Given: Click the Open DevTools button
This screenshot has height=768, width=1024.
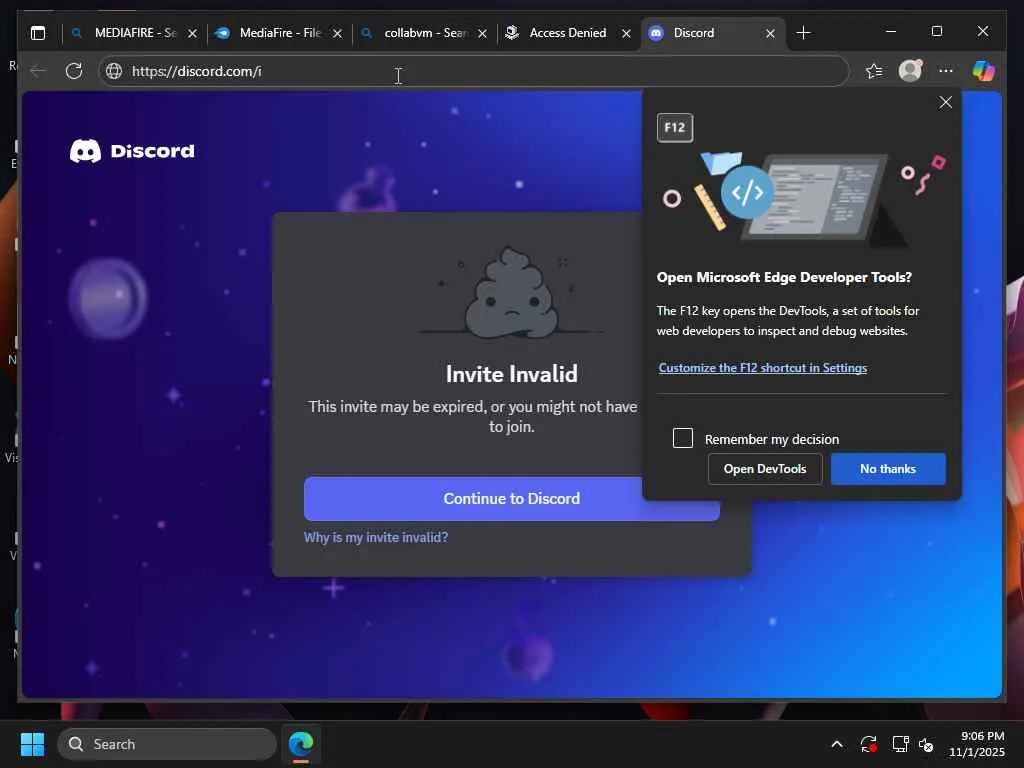Looking at the screenshot, I should 765,469.
